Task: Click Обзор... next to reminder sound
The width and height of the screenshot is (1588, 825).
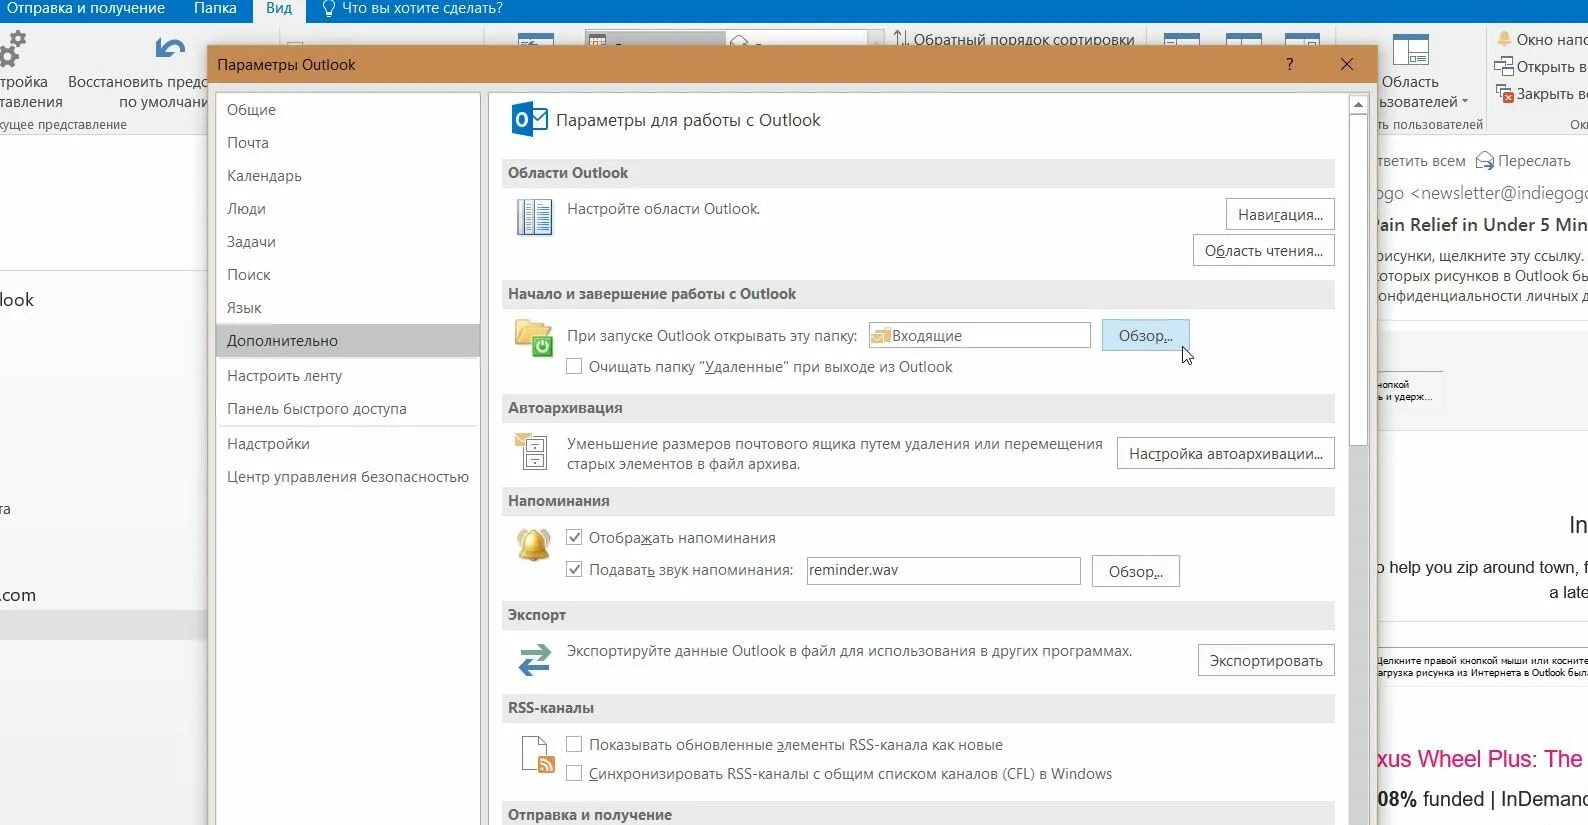Action: pos(1135,572)
